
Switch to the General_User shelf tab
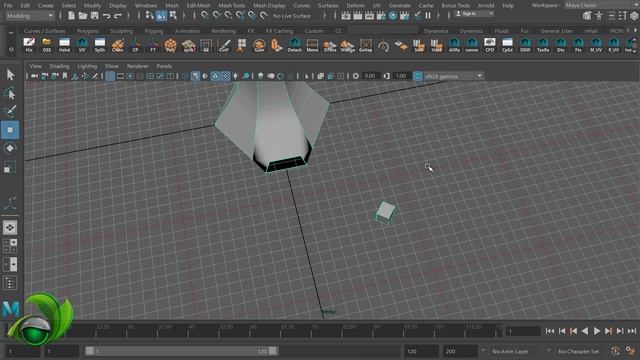pyautogui.click(x=557, y=31)
